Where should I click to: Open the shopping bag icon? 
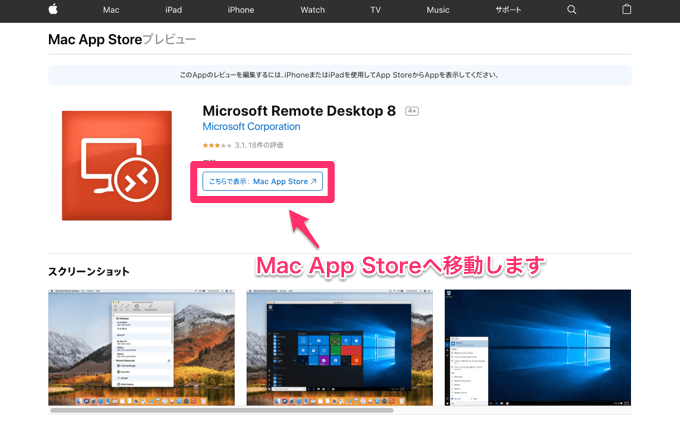(626, 9)
